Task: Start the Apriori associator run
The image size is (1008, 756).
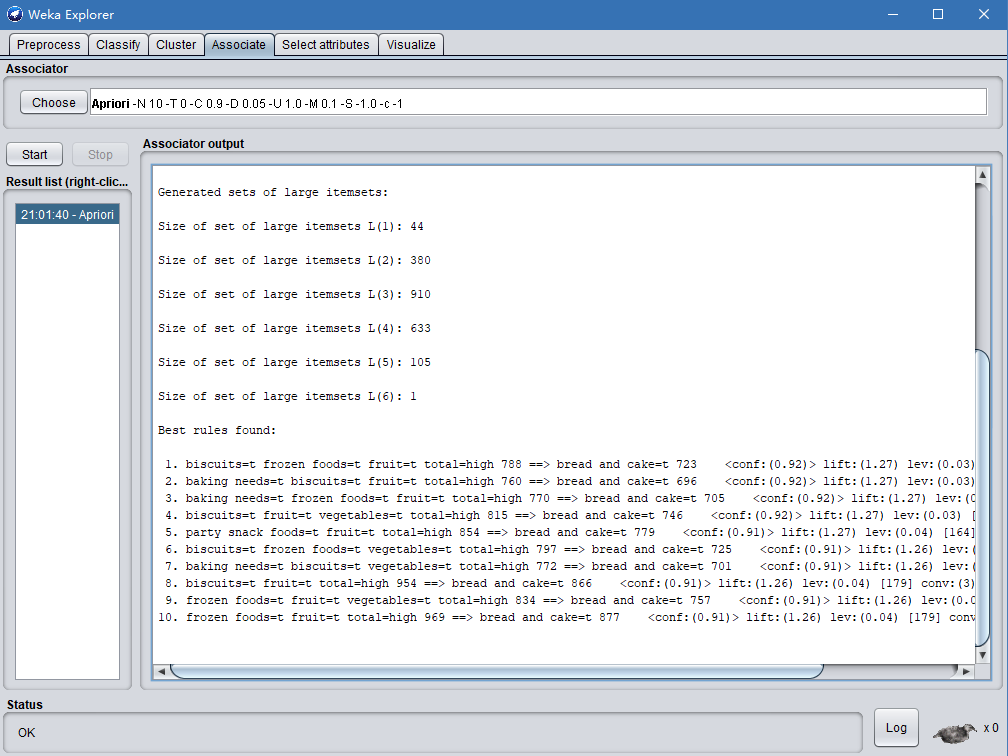Action: 35,155
